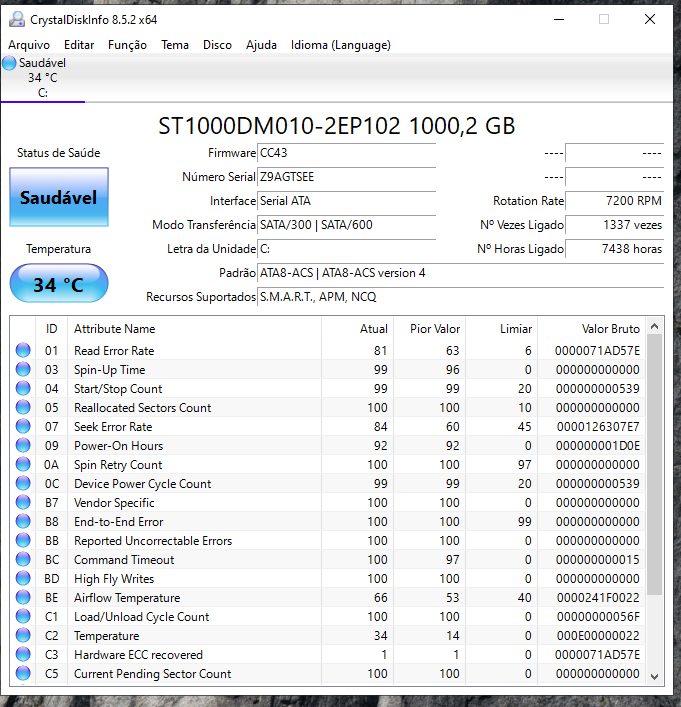The width and height of the screenshot is (681, 707).
Task: Click the Load/Unload Cycle Count attribute name
Action: (x=142, y=617)
